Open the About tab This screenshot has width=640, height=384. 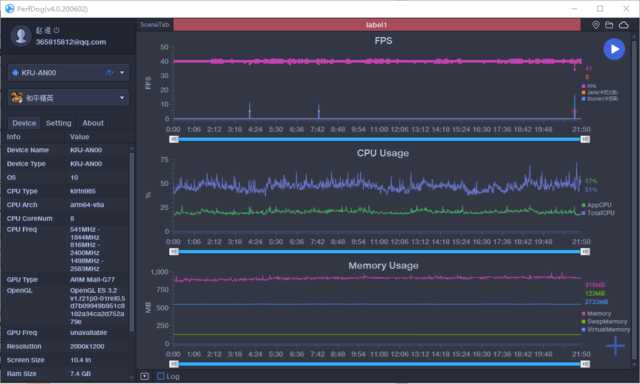pyautogui.click(x=93, y=123)
